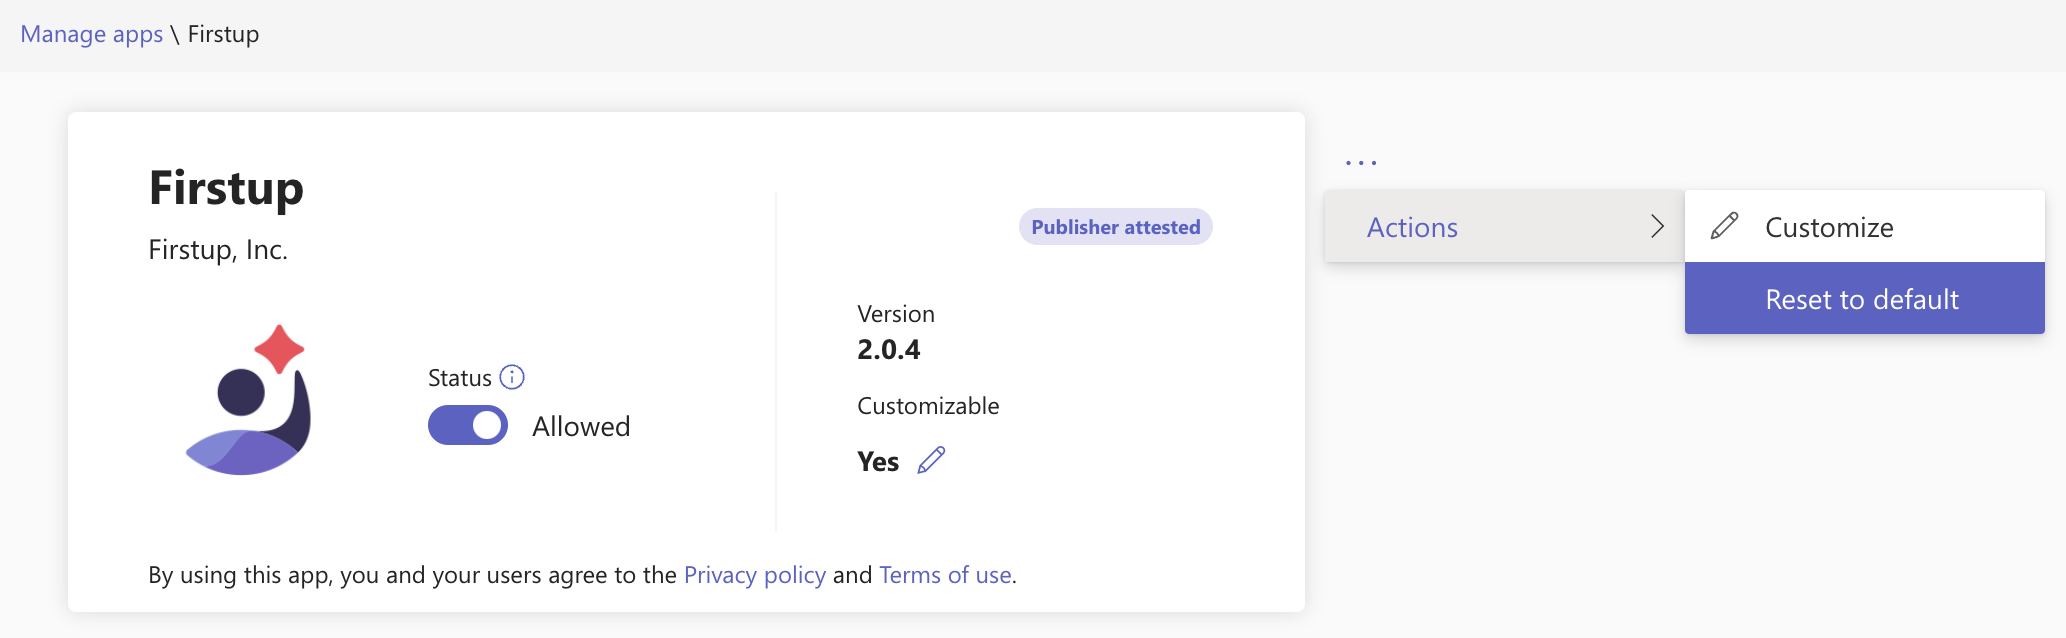Click the Customizable label
This screenshot has width=2066, height=638.
[928, 406]
